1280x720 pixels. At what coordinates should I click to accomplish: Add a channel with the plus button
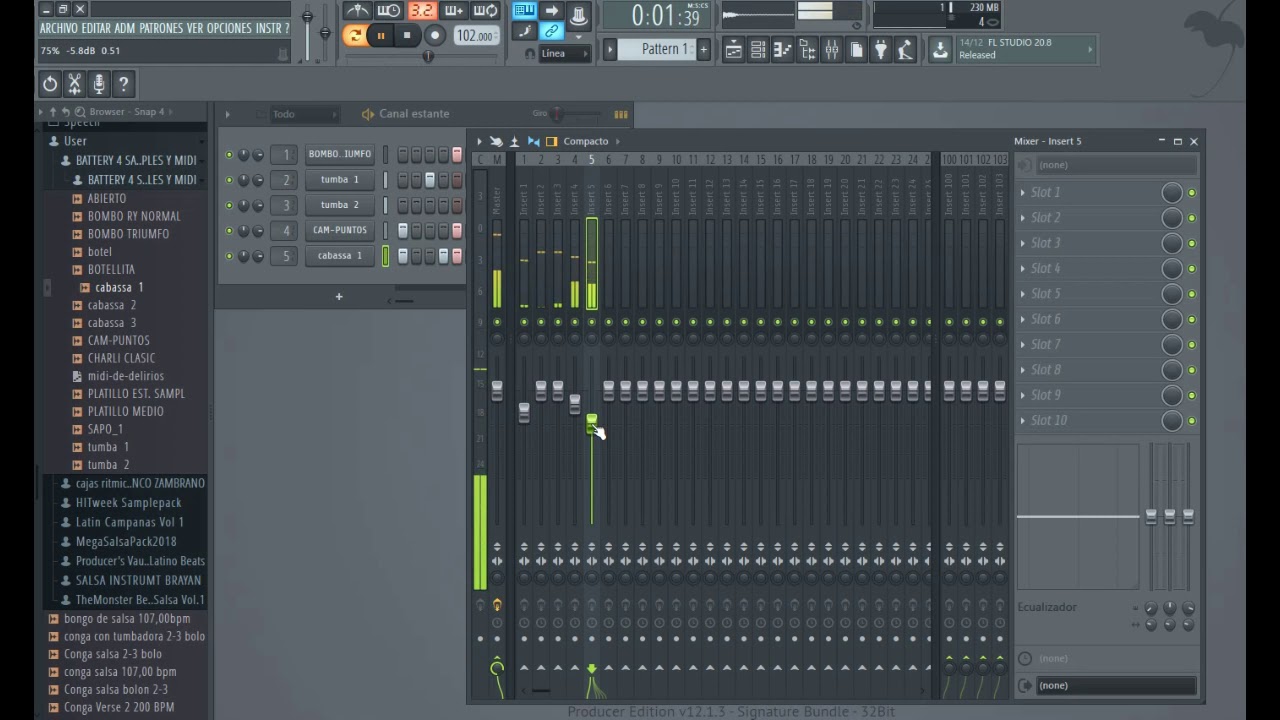tap(339, 297)
